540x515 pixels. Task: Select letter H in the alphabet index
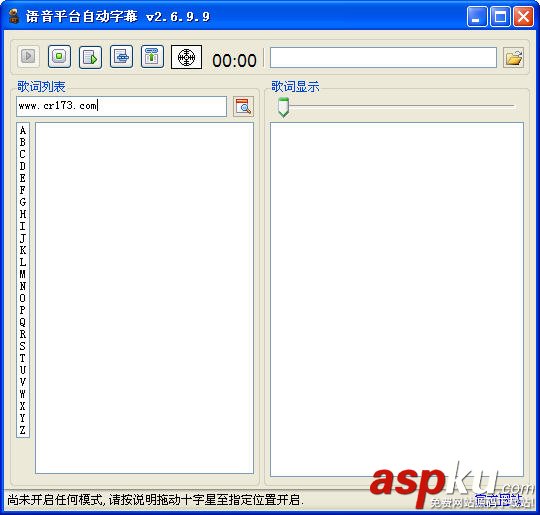coord(23,214)
